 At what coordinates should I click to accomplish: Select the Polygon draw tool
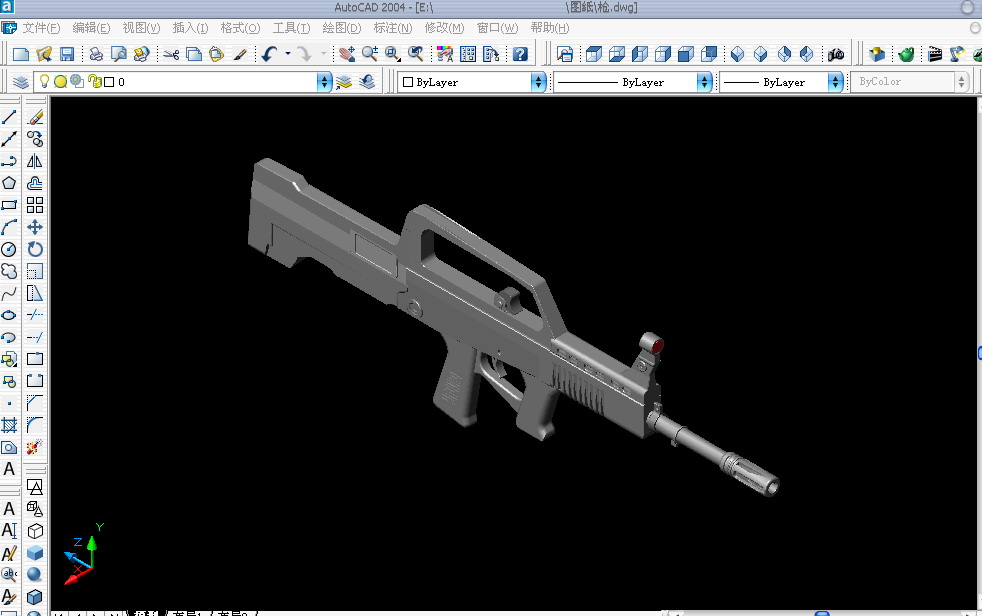pyautogui.click(x=9, y=183)
